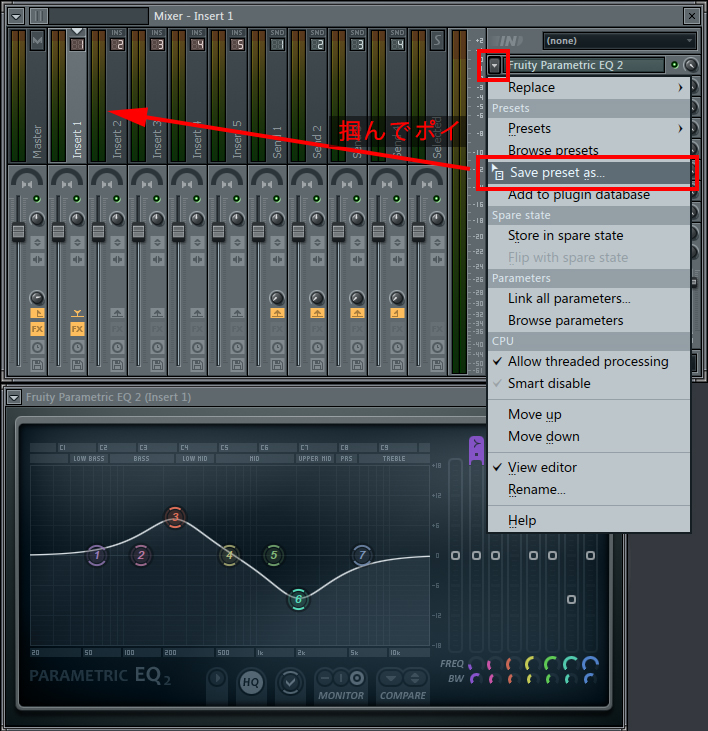Image resolution: width=708 pixels, height=731 pixels.
Task: Toggle Send 1 routing arrow to master
Action: click(277, 313)
